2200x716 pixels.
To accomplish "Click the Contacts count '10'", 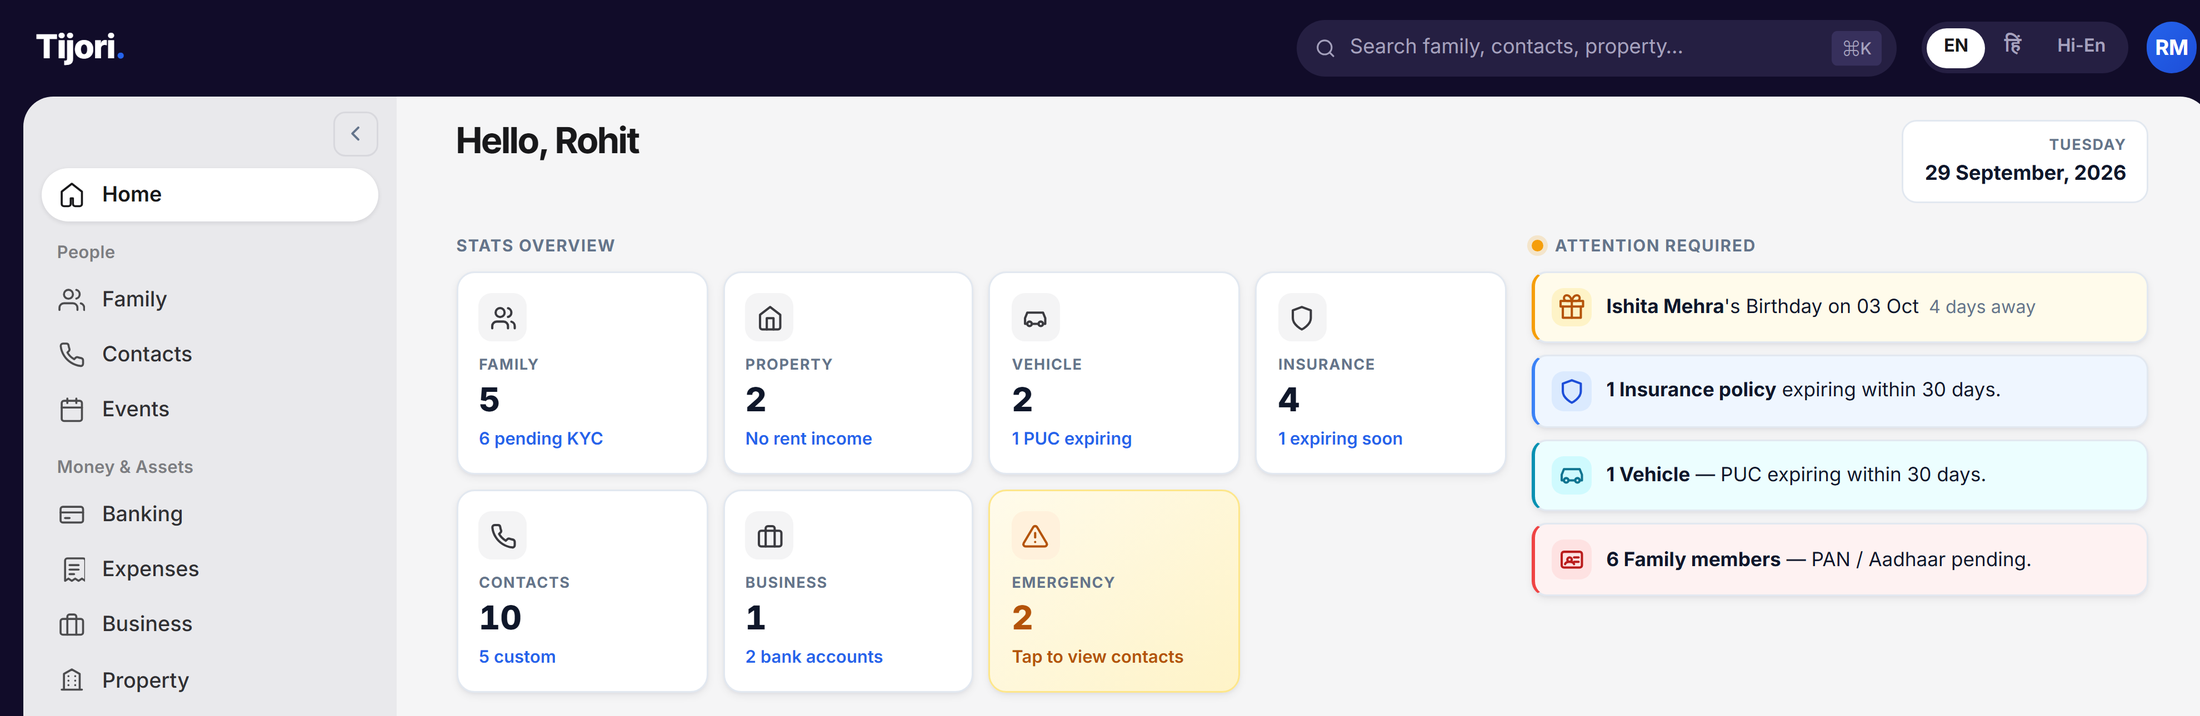I will click(x=500, y=618).
